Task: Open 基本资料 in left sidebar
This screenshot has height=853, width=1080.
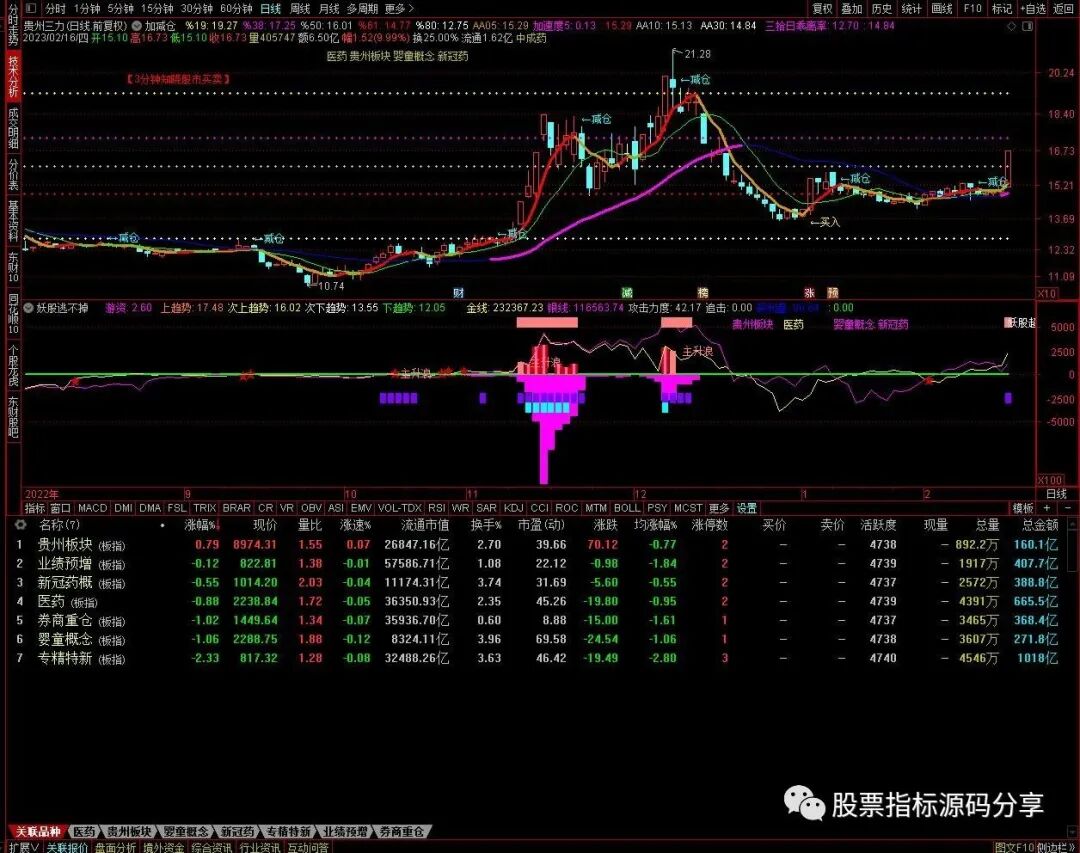Action: point(13,220)
